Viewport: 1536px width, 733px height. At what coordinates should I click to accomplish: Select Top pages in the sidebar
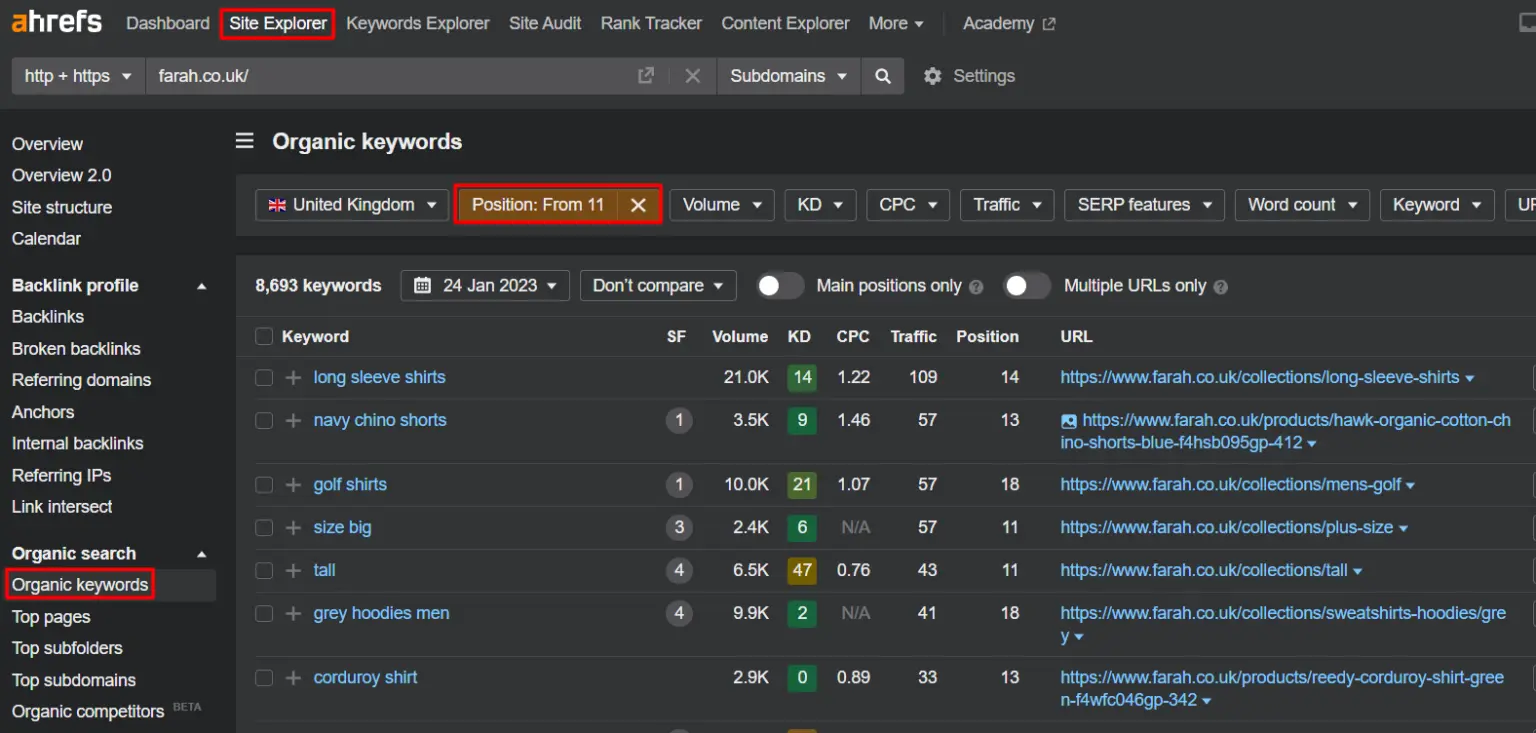[x=51, y=617]
